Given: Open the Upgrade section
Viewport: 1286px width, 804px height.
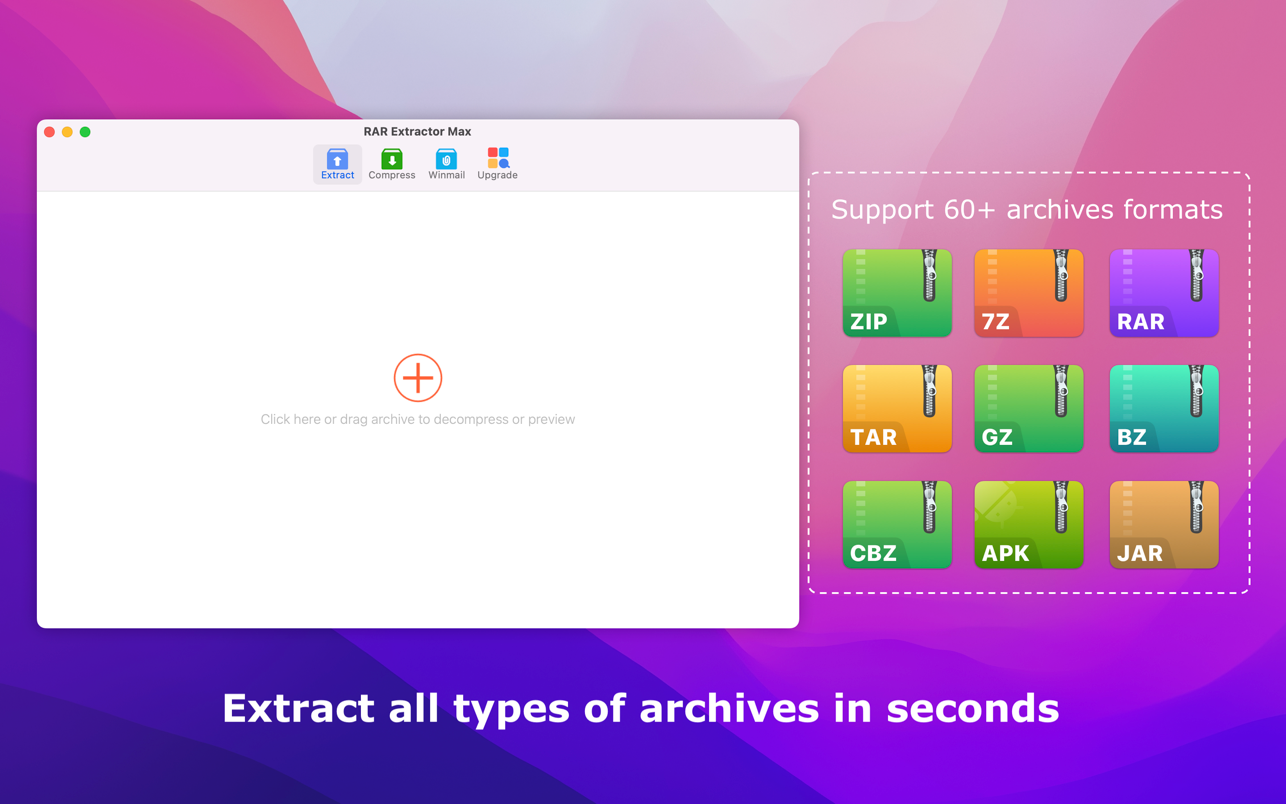Looking at the screenshot, I should [x=497, y=164].
